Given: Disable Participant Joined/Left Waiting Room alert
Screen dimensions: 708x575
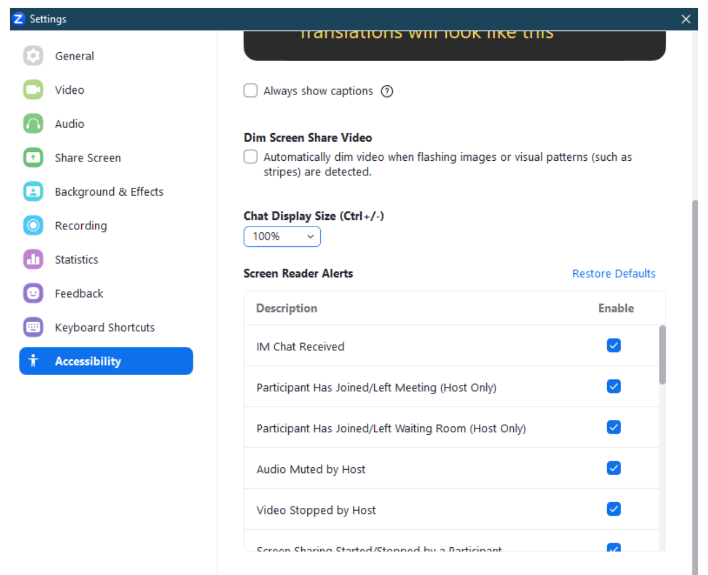Looking at the screenshot, I should pyautogui.click(x=614, y=427).
